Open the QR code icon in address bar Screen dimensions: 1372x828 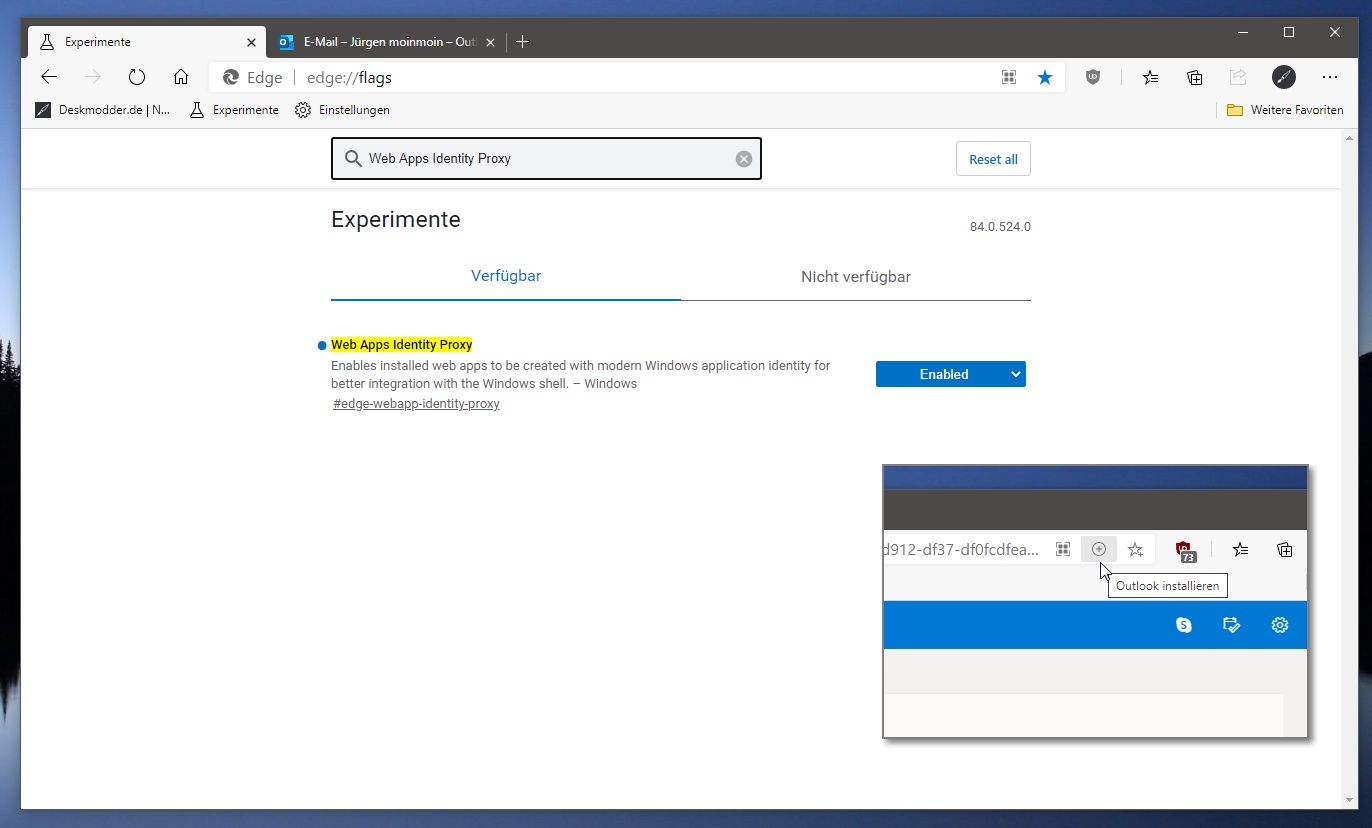[1009, 77]
